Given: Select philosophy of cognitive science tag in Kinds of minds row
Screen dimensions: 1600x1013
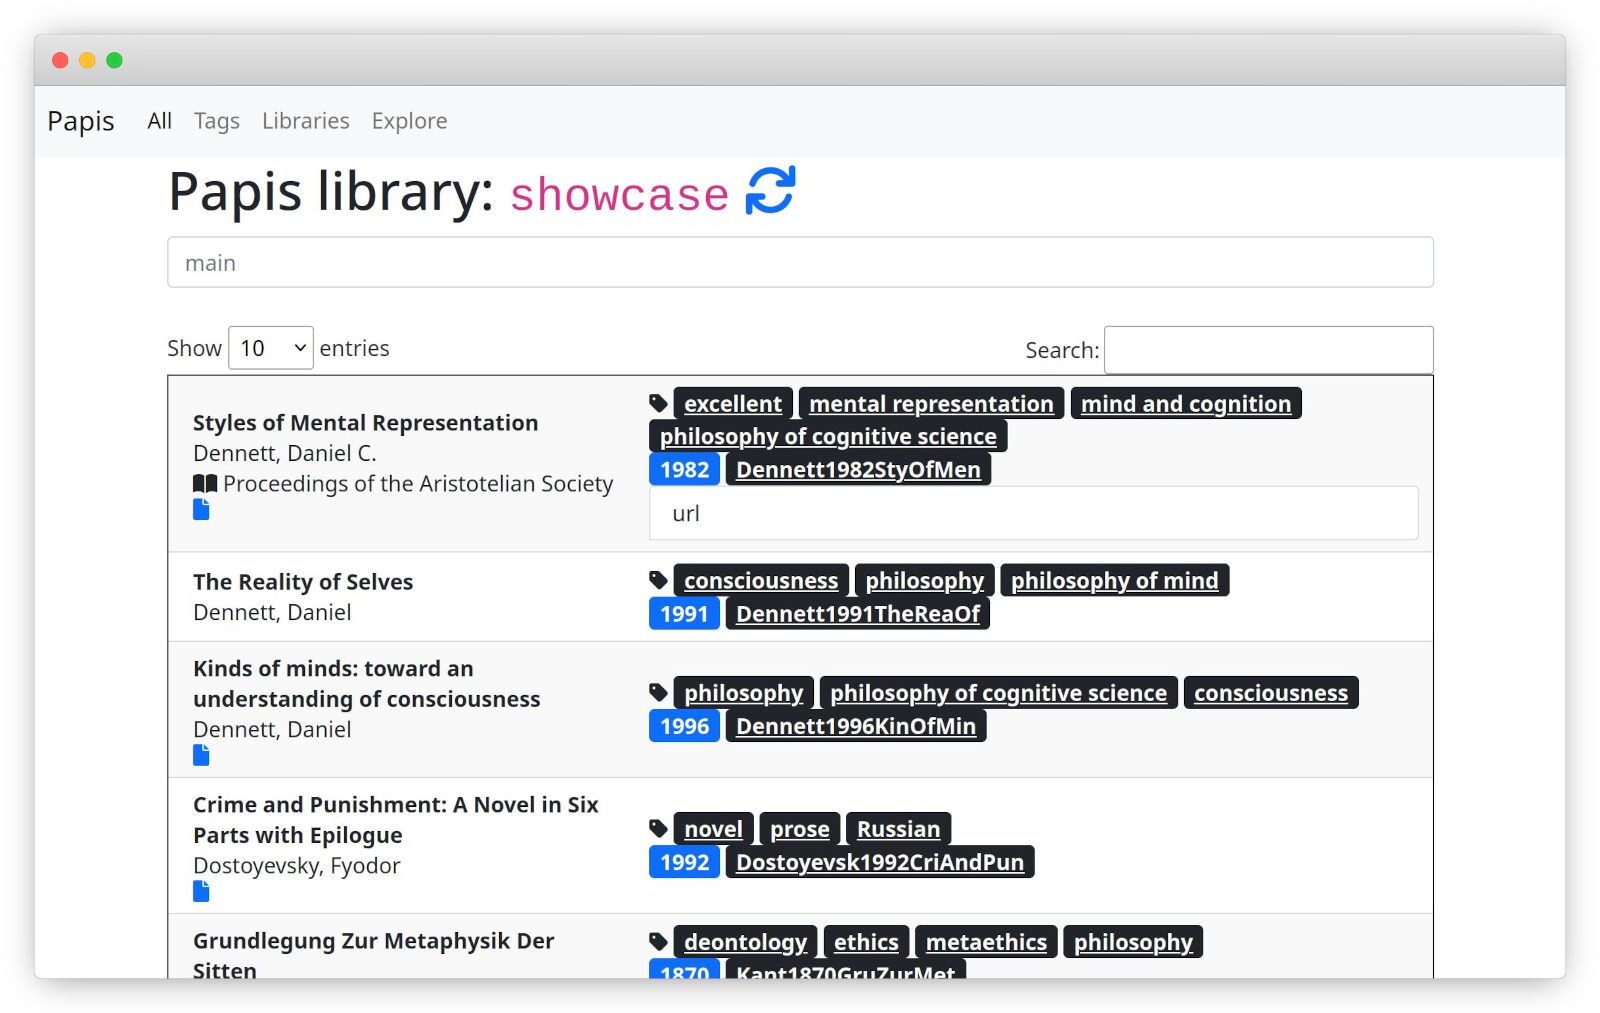Looking at the screenshot, I should tap(998, 692).
